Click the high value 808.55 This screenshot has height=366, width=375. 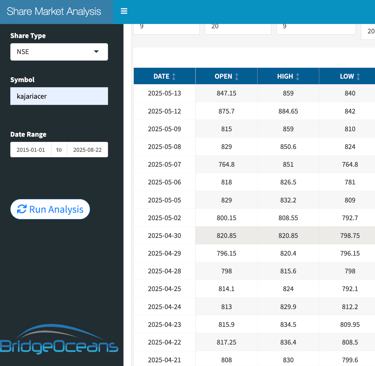pyautogui.click(x=288, y=218)
